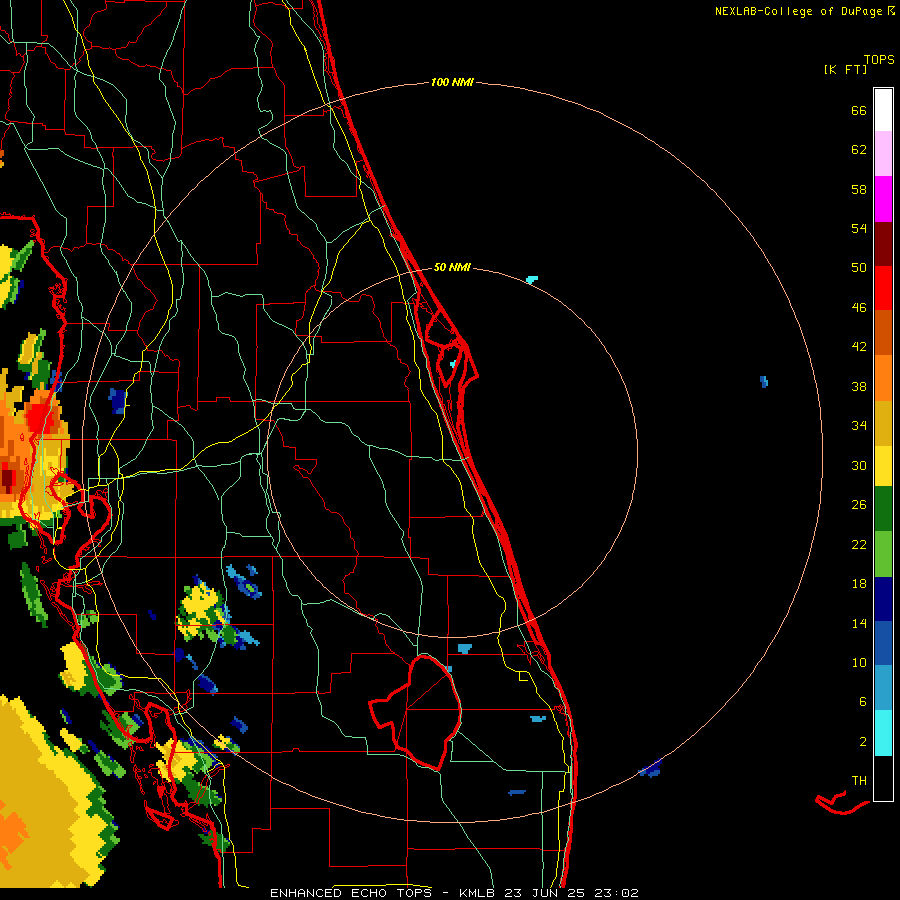The width and height of the screenshot is (900, 900).
Task: Select the dark orange 42 kft legend swatch
Action: pos(883,332)
